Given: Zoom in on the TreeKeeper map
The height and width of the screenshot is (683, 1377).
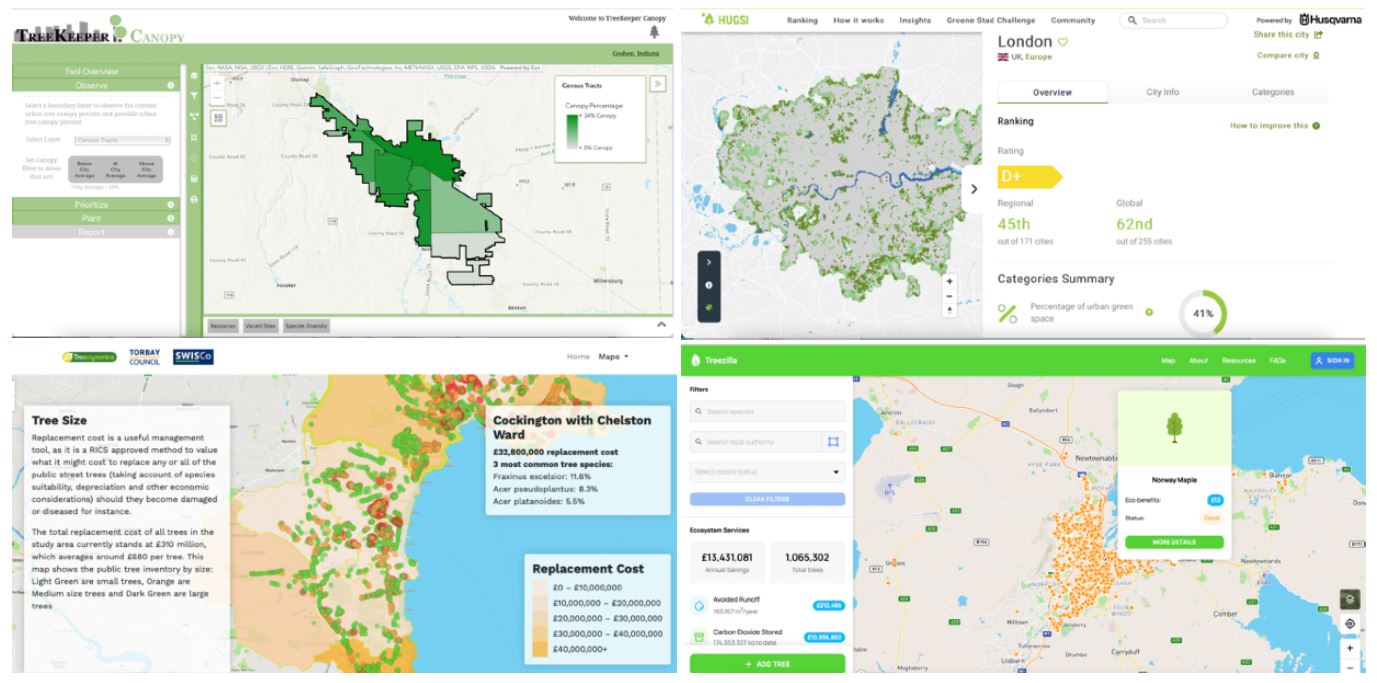Looking at the screenshot, I should [x=217, y=84].
